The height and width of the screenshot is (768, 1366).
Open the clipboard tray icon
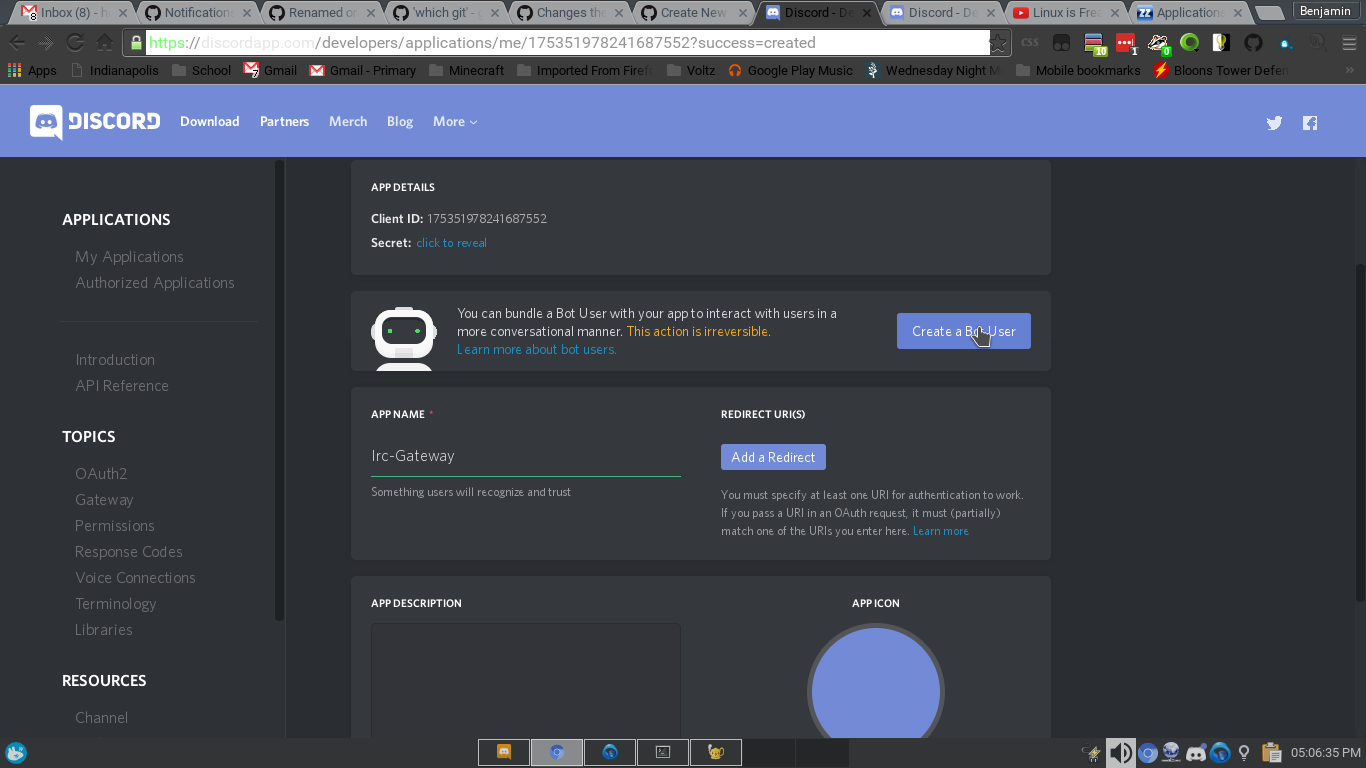point(1271,752)
